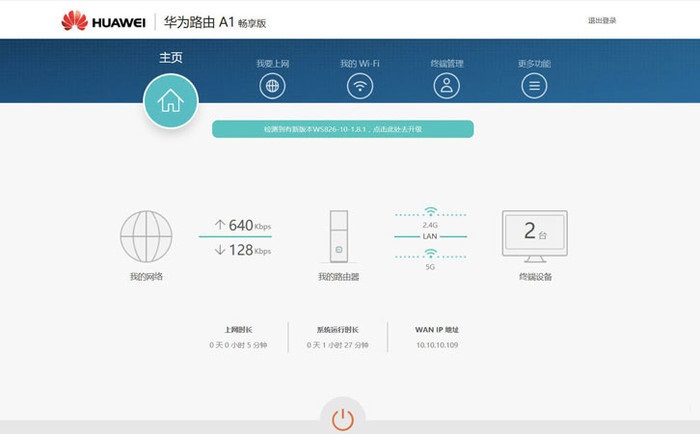This screenshot has height=434, width=700.
Task: Click the 640 Kbps upload speed
Action: point(242,225)
